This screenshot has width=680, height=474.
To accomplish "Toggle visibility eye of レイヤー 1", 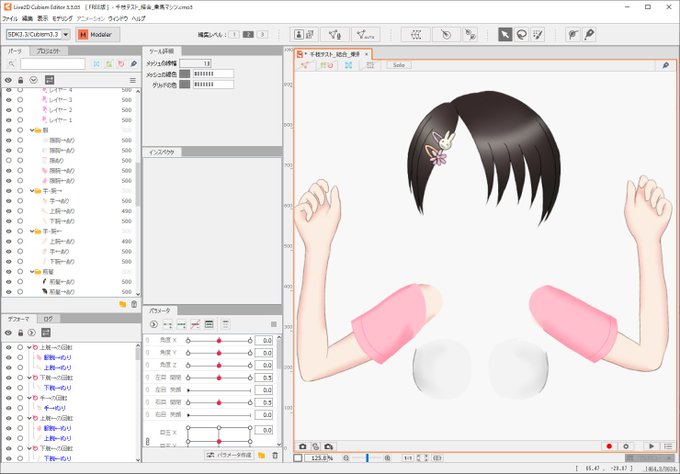I will pos(9,120).
